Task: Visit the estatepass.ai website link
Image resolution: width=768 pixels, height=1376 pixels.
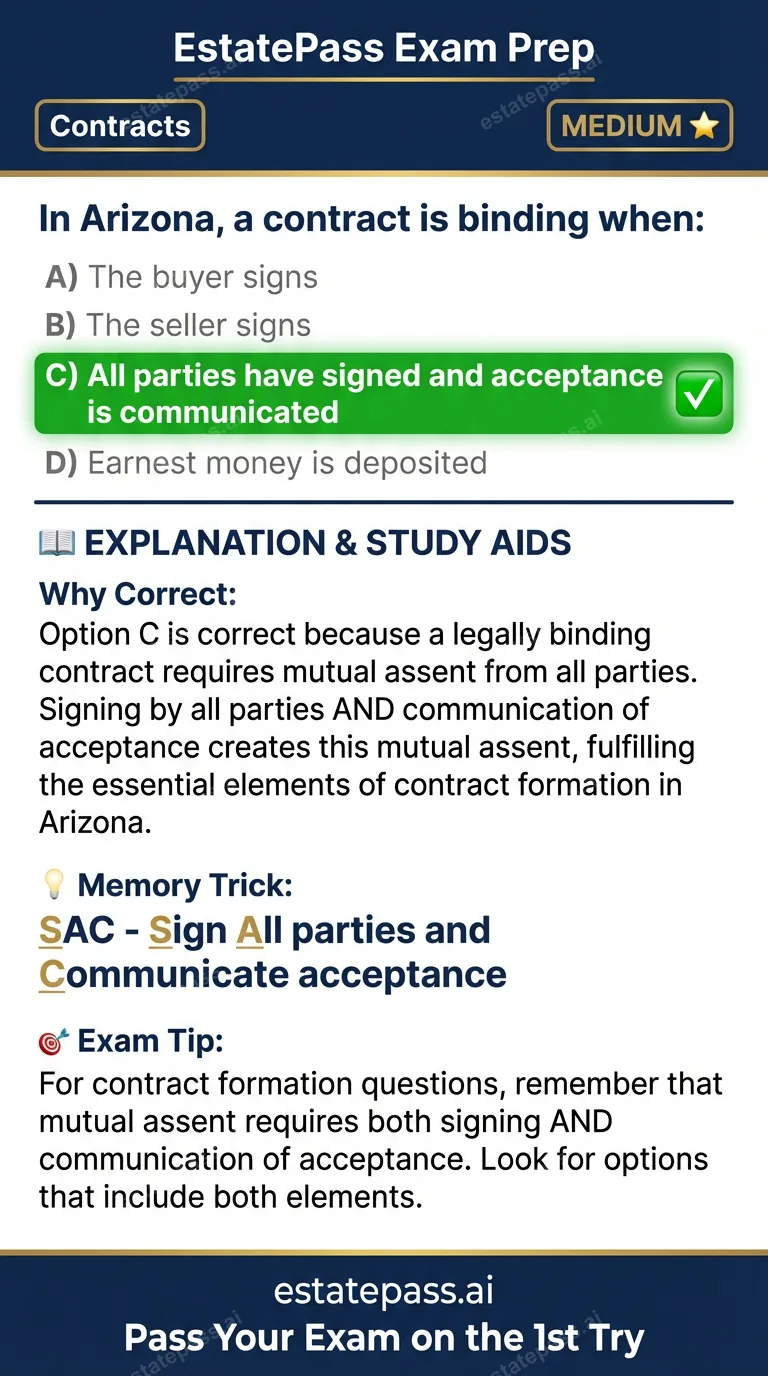Action: (x=384, y=1290)
